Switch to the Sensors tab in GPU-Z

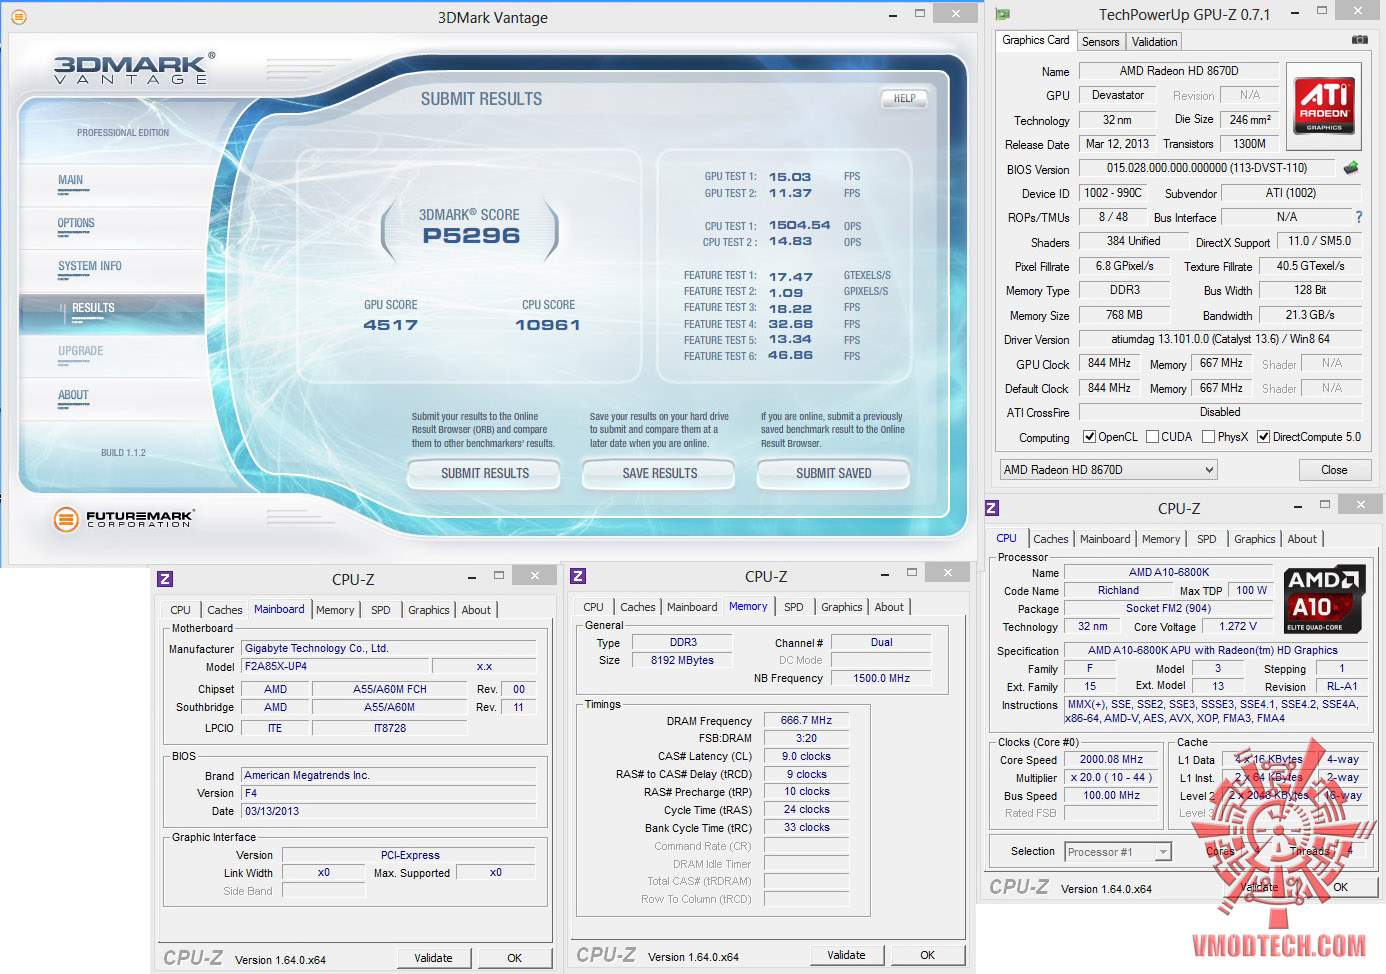tap(1100, 42)
